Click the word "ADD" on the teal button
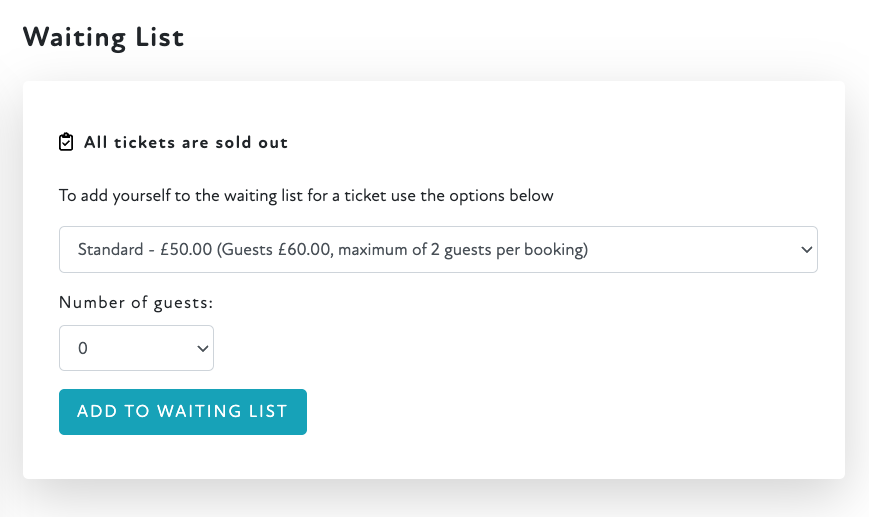869x517 pixels. pos(95,411)
